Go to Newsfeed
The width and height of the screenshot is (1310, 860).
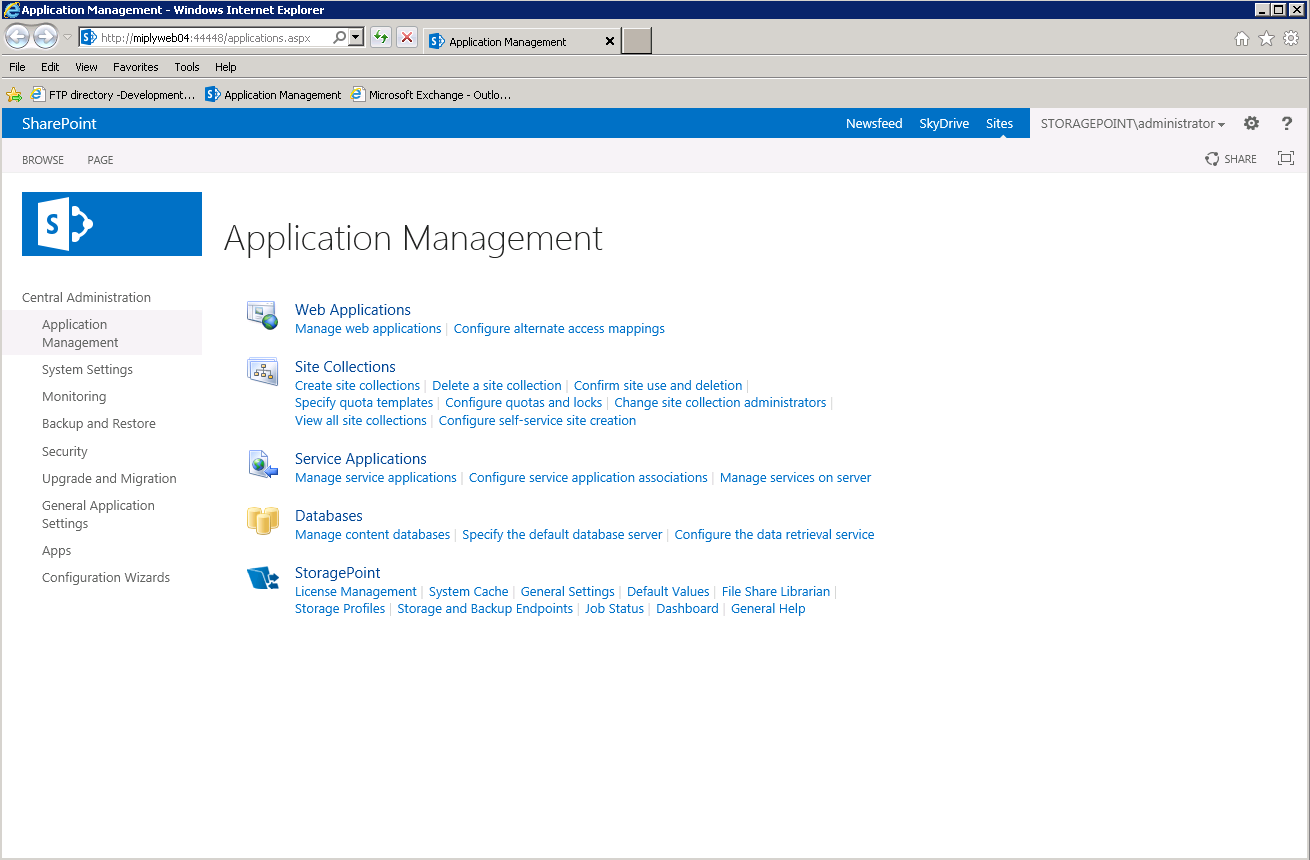click(874, 124)
